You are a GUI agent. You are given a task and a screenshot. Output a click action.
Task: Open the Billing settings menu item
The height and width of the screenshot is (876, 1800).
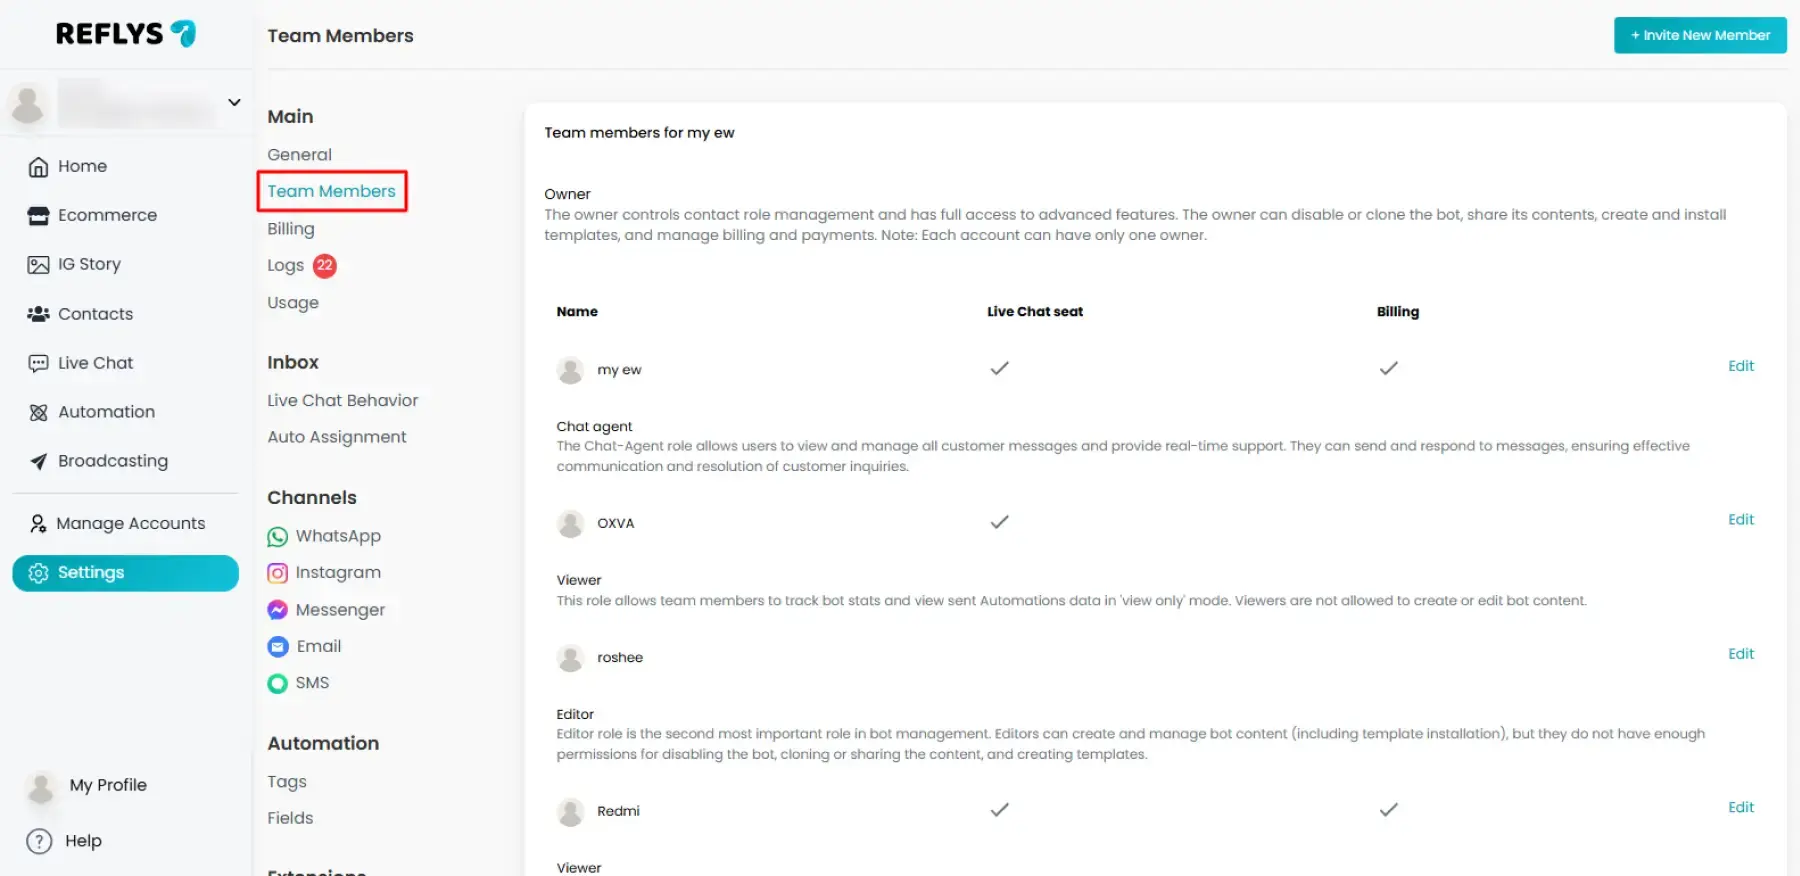pos(290,229)
